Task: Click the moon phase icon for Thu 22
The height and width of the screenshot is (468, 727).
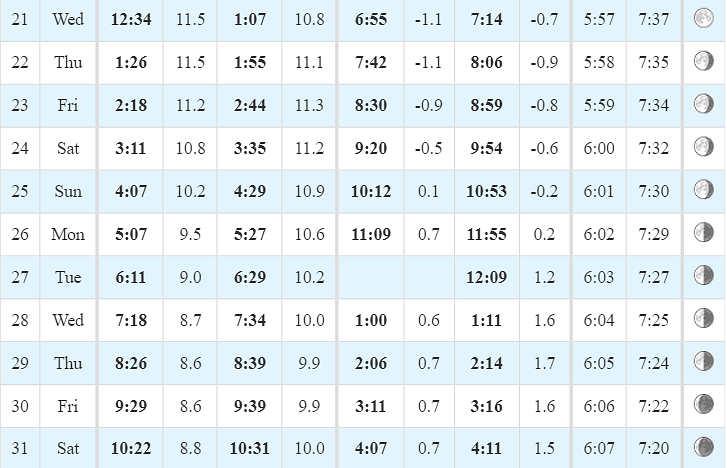Action: pos(703,61)
